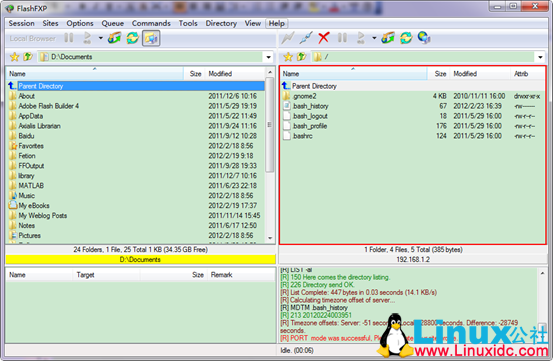
Task: Sort remote files by Attrib column
Action: (x=527, y=74)
